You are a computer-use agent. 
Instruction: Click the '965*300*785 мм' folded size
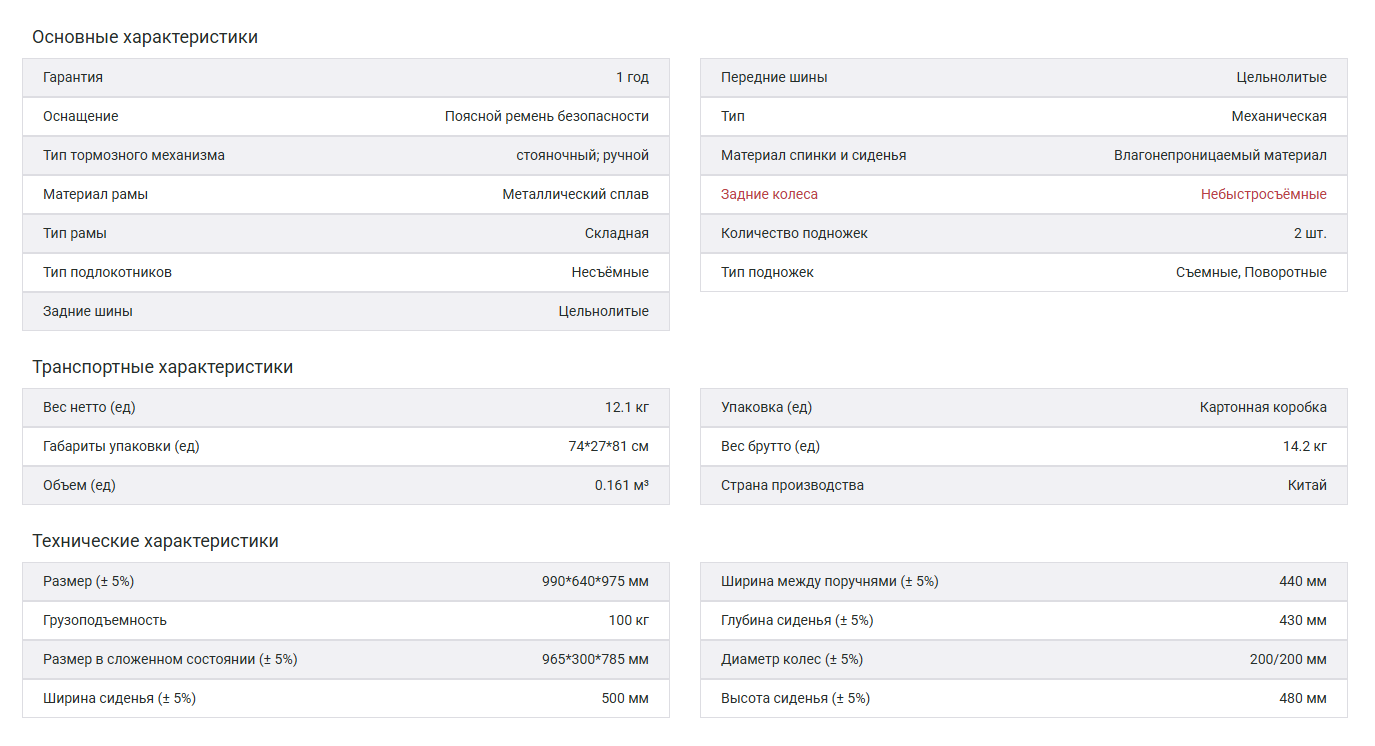click(595, 659)
